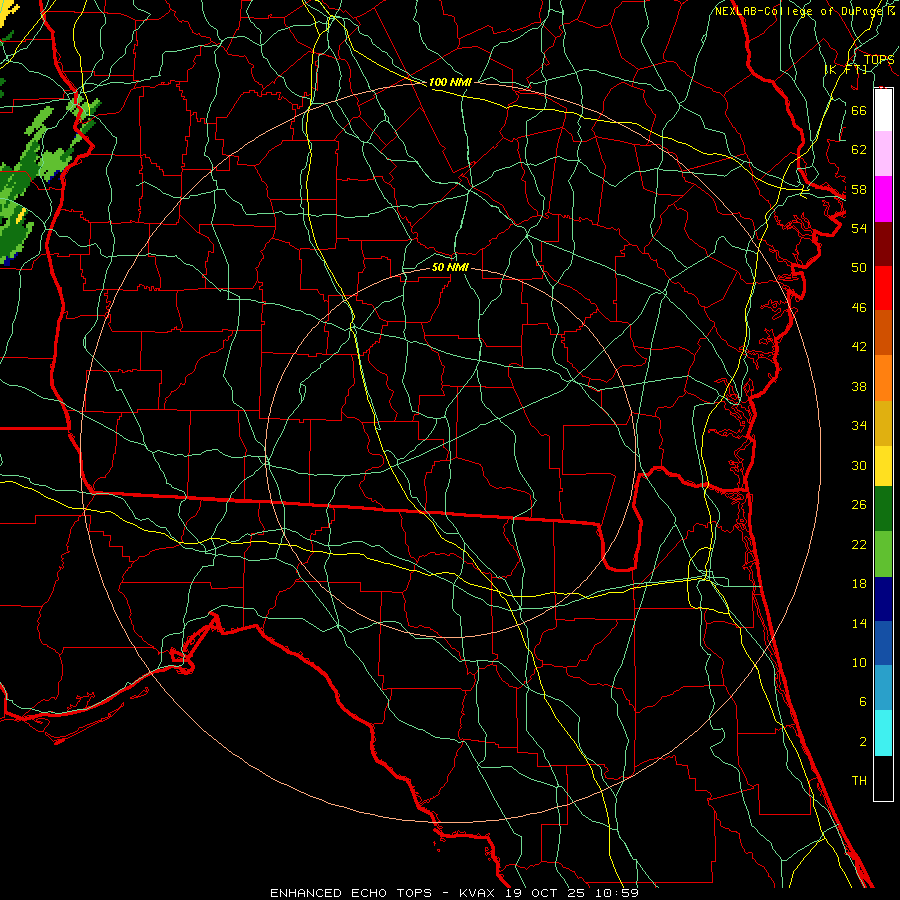Click the legend value 62
Image resolution: width=900 pixels, height=900 pixels.
coord(859,150)
